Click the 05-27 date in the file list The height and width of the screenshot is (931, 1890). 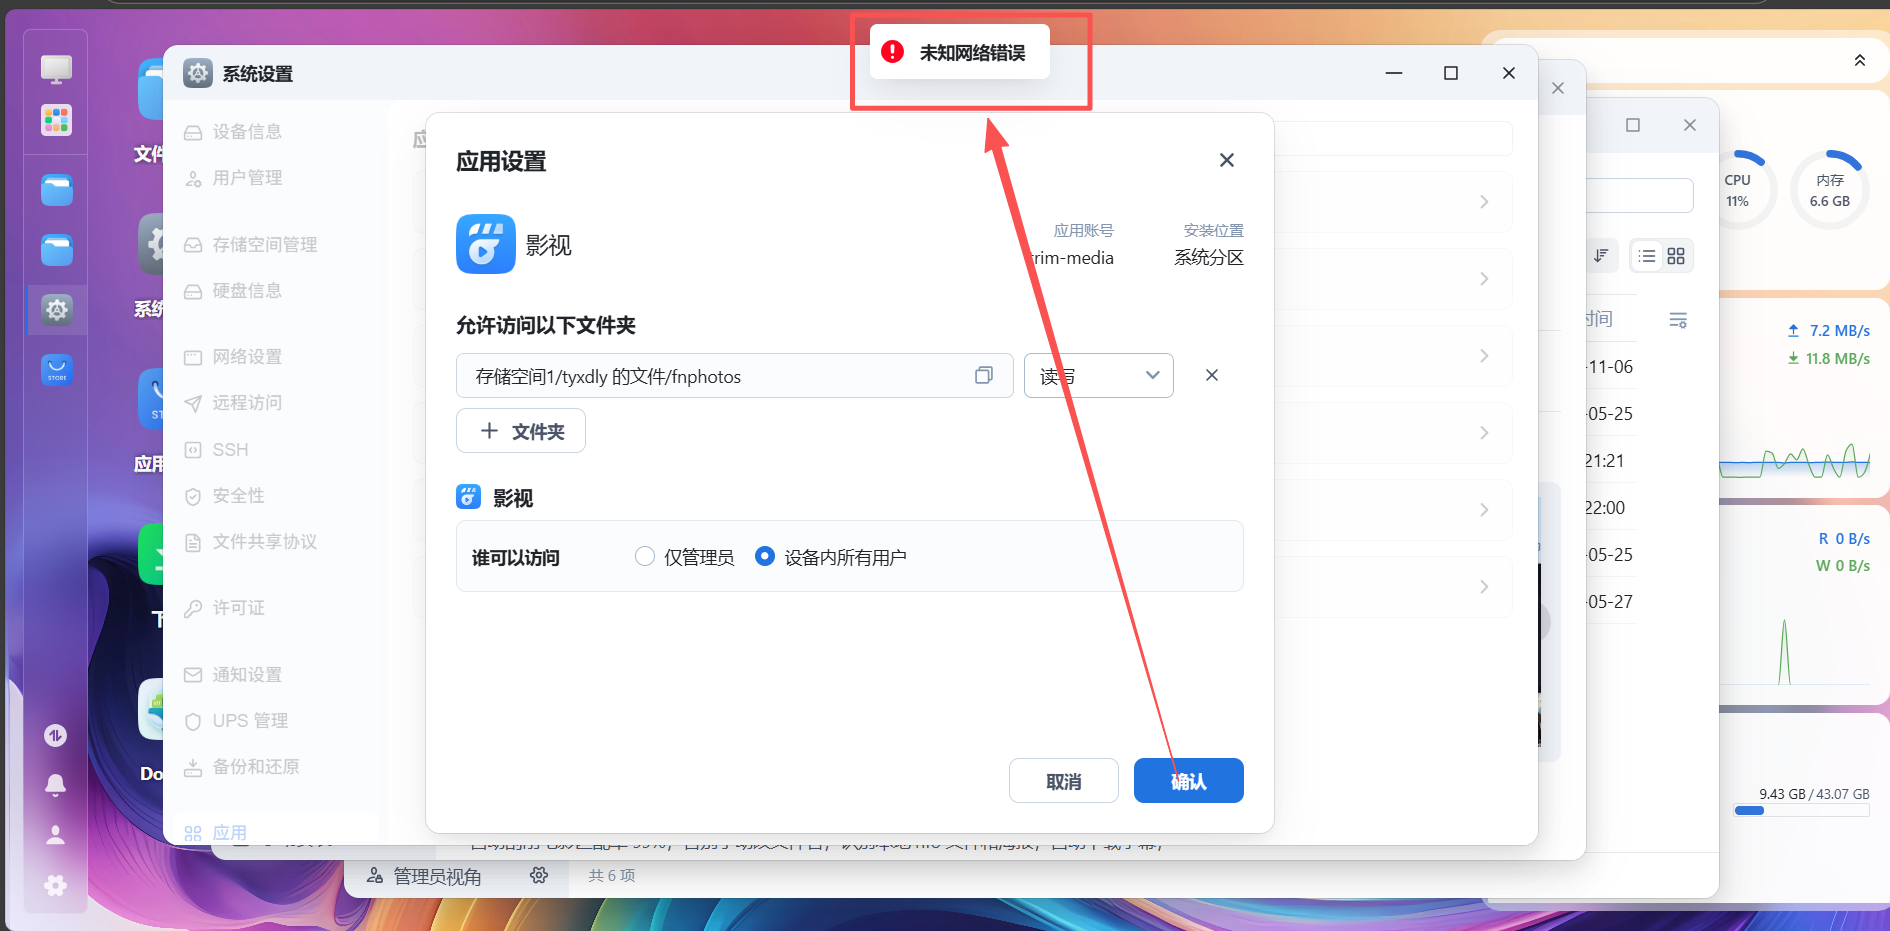[1610, 602]
